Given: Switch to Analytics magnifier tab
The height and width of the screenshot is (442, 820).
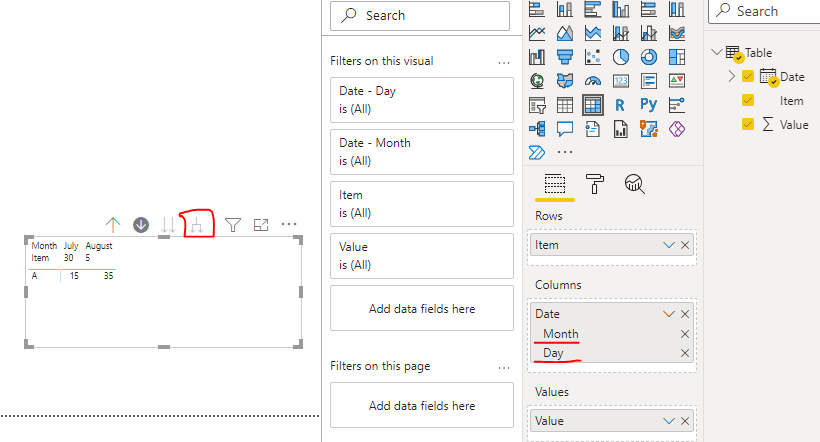Looking at the screenshot, I should click(634, 184).
